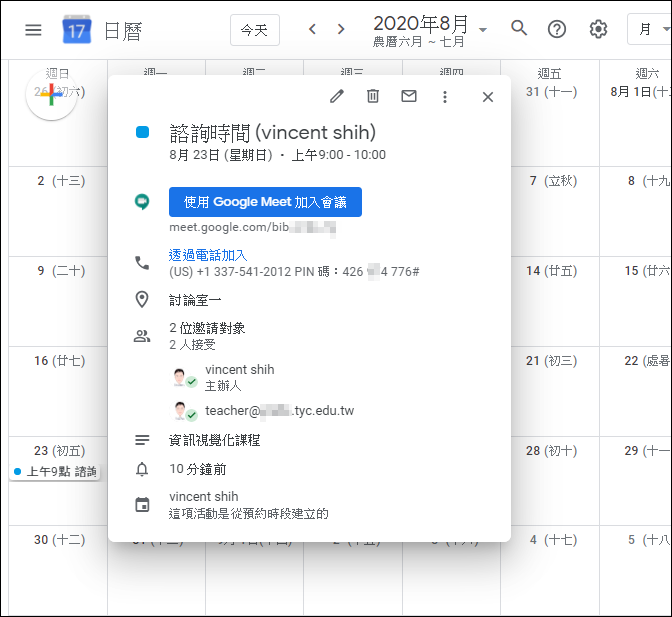The width and height of the screenshot is (672, 617).
Task: Click the location text 討論室一
Action: coord(195,300)
